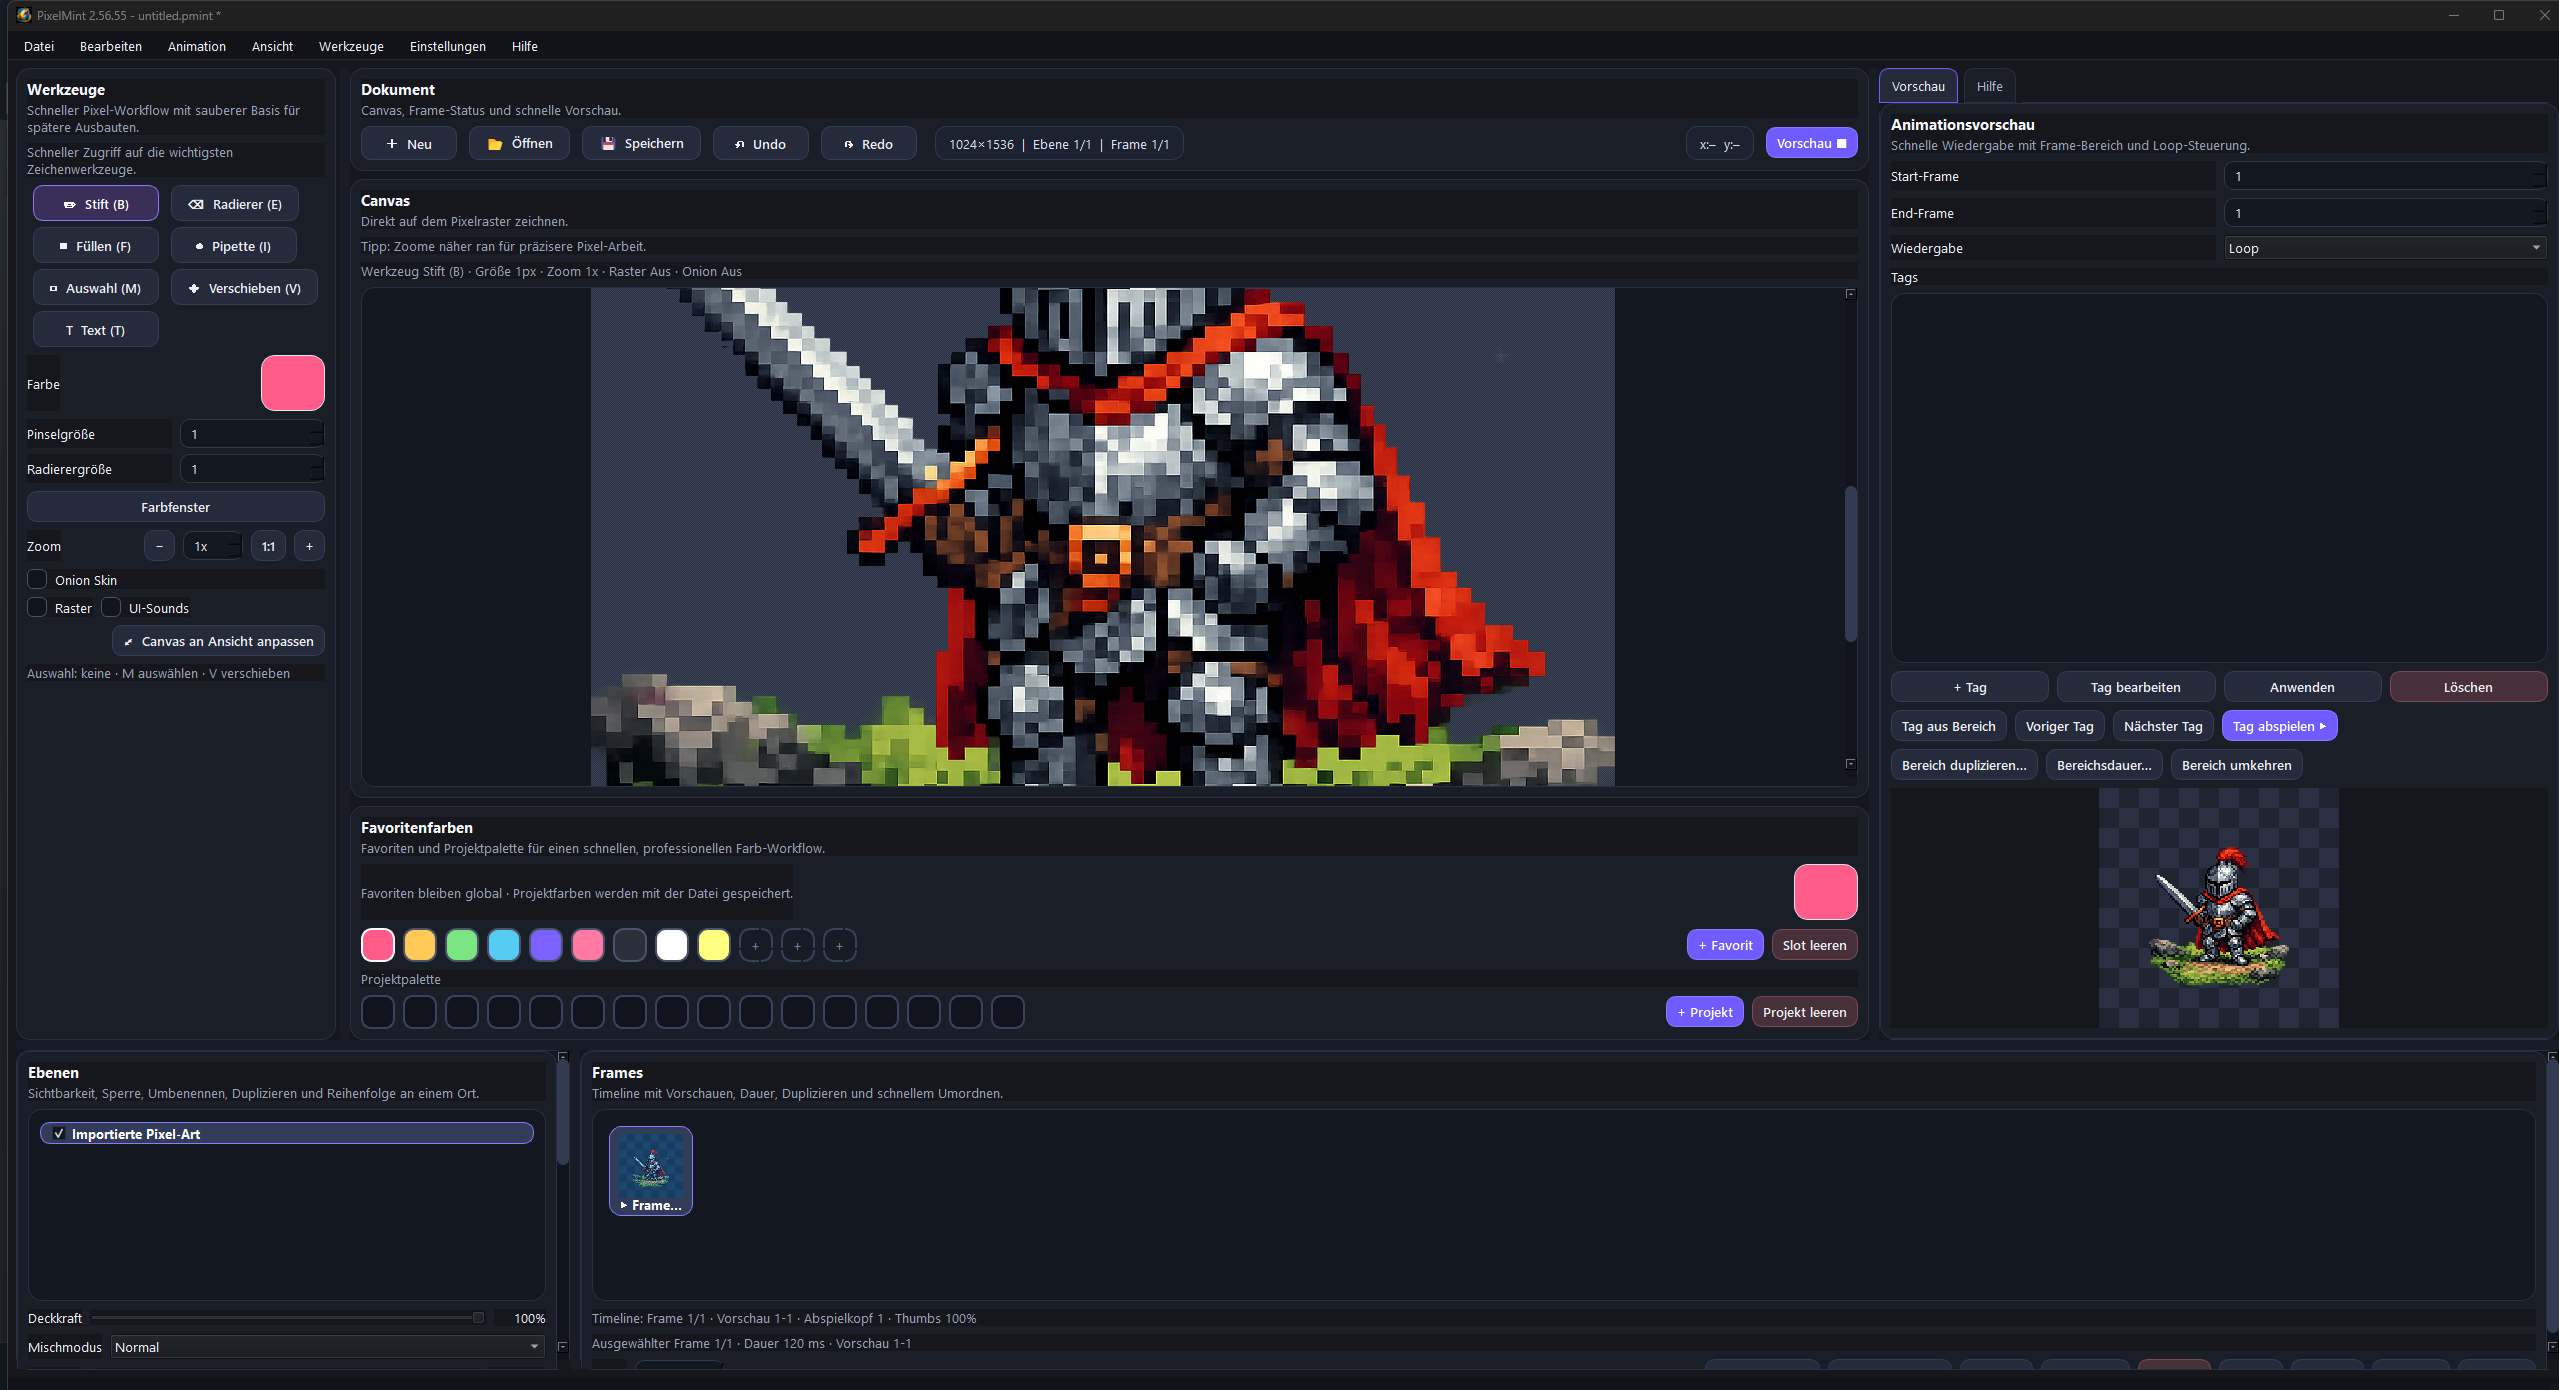Viewport: 2559px width, 1390px height.
Task: Enable the Onion Skin checkbox
Action: tap(38, 580)
